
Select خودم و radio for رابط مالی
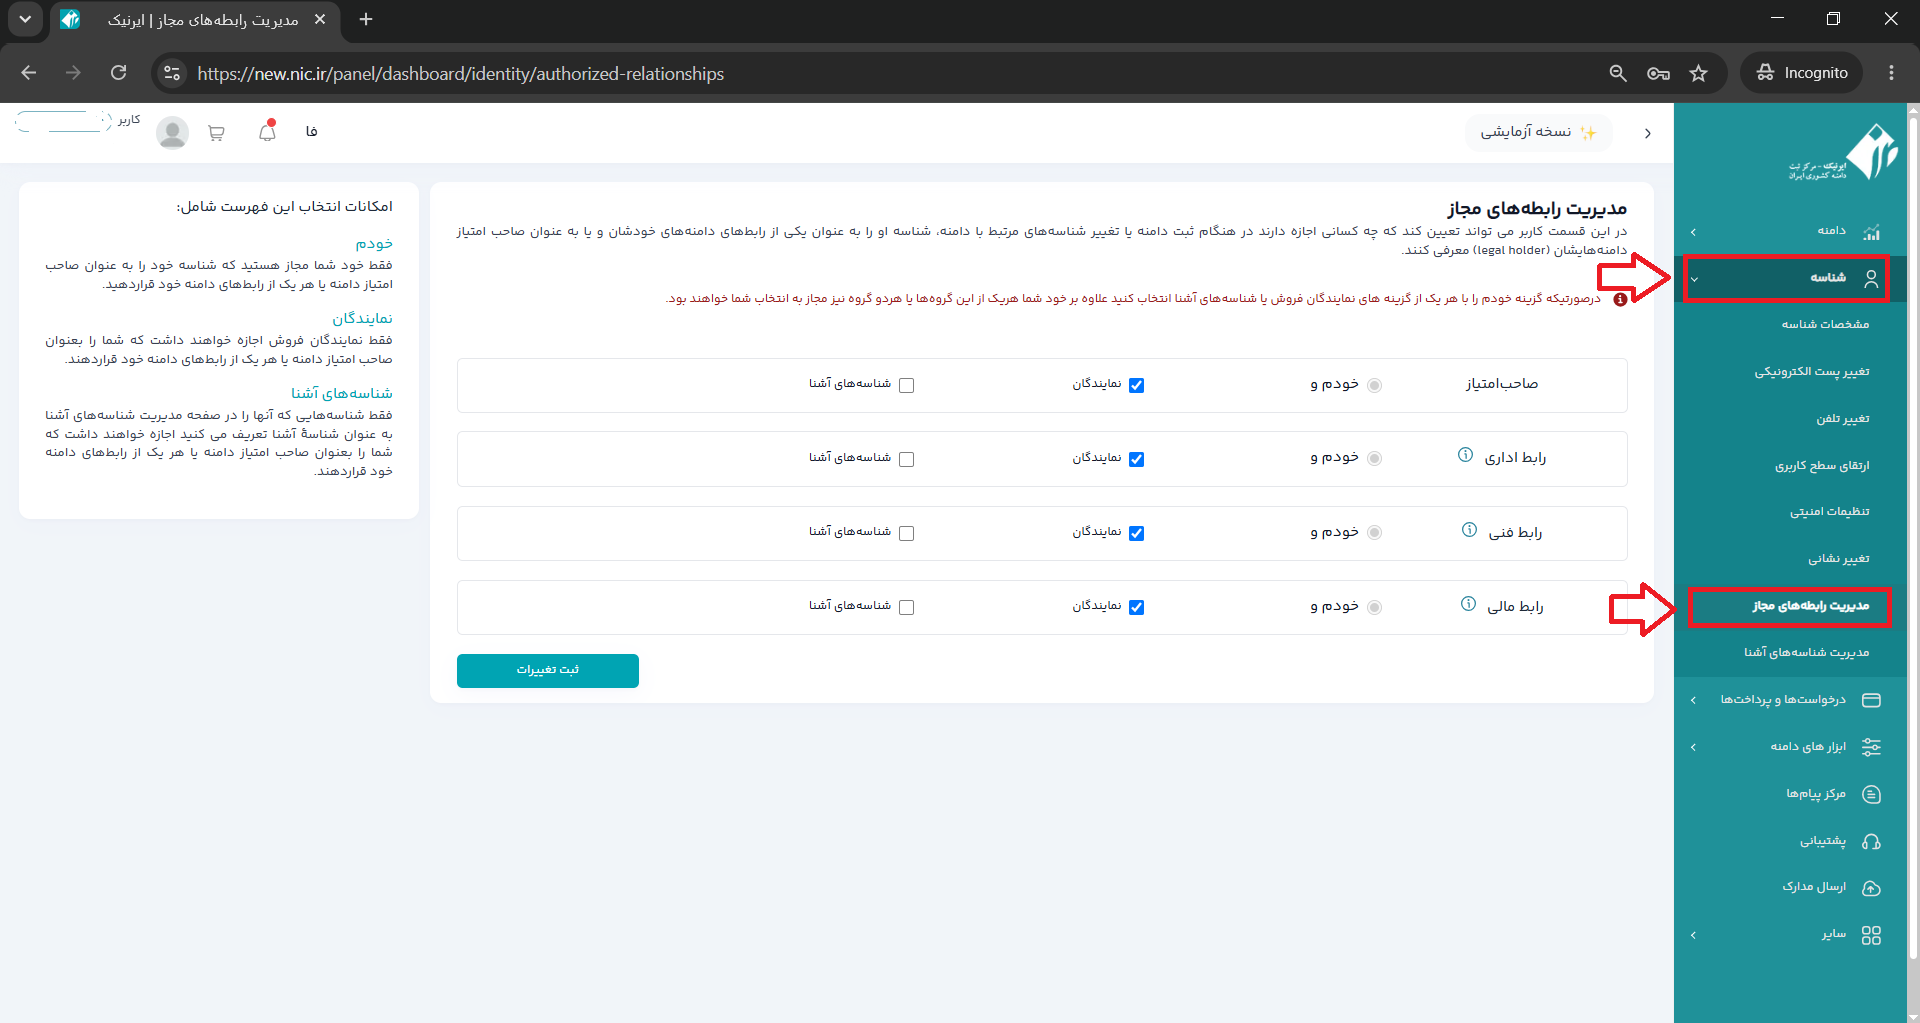pos(1374,607)
